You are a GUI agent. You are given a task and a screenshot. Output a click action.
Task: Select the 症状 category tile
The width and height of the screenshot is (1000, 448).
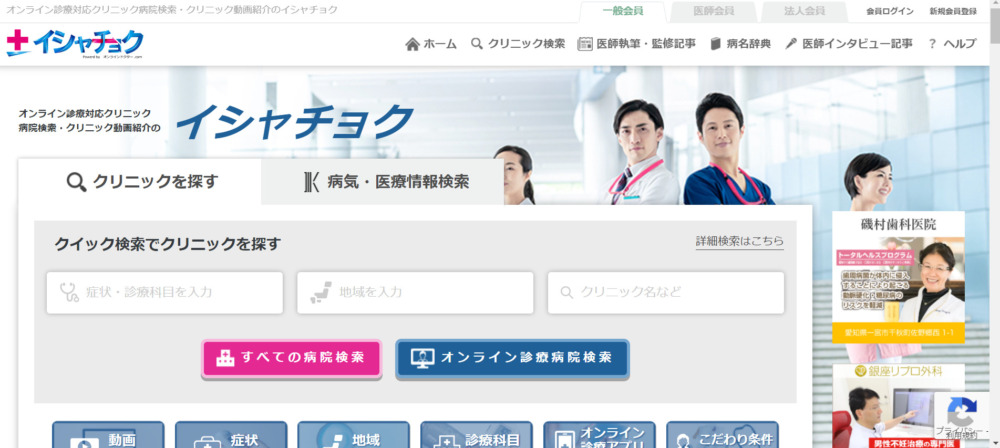tap(231, 435)
